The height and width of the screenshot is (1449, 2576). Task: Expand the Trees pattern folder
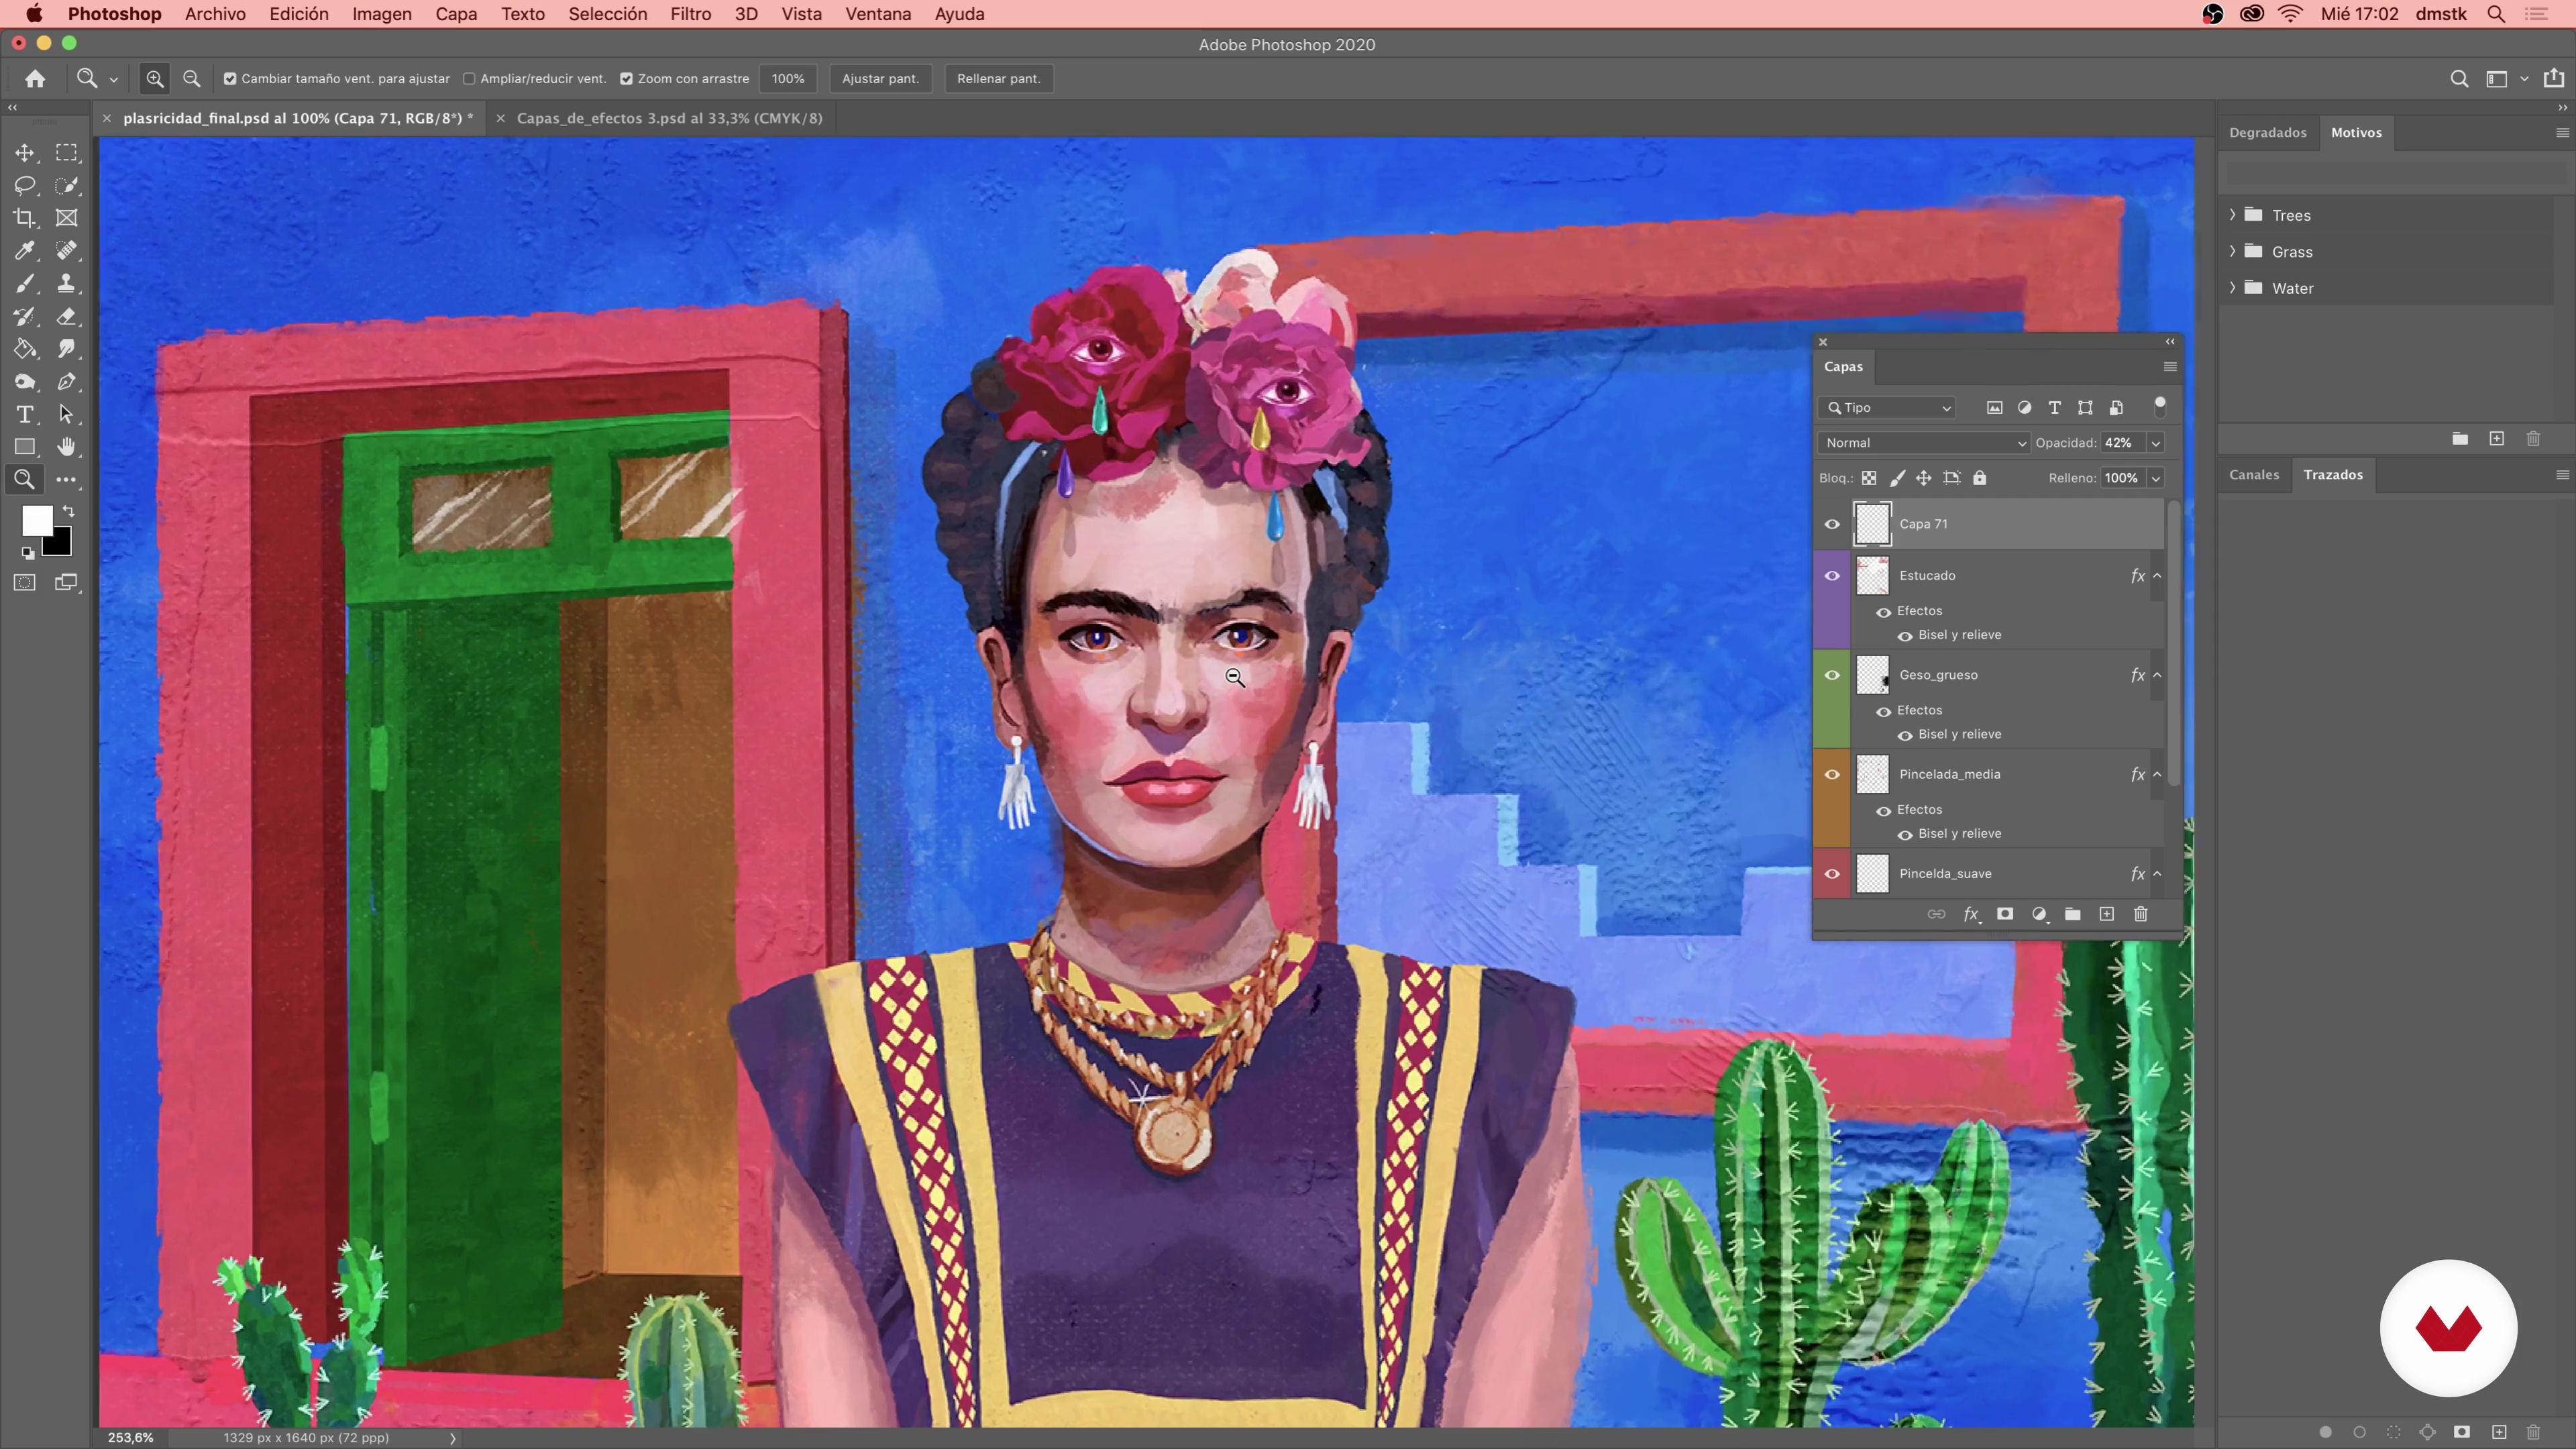[2232, 215]
